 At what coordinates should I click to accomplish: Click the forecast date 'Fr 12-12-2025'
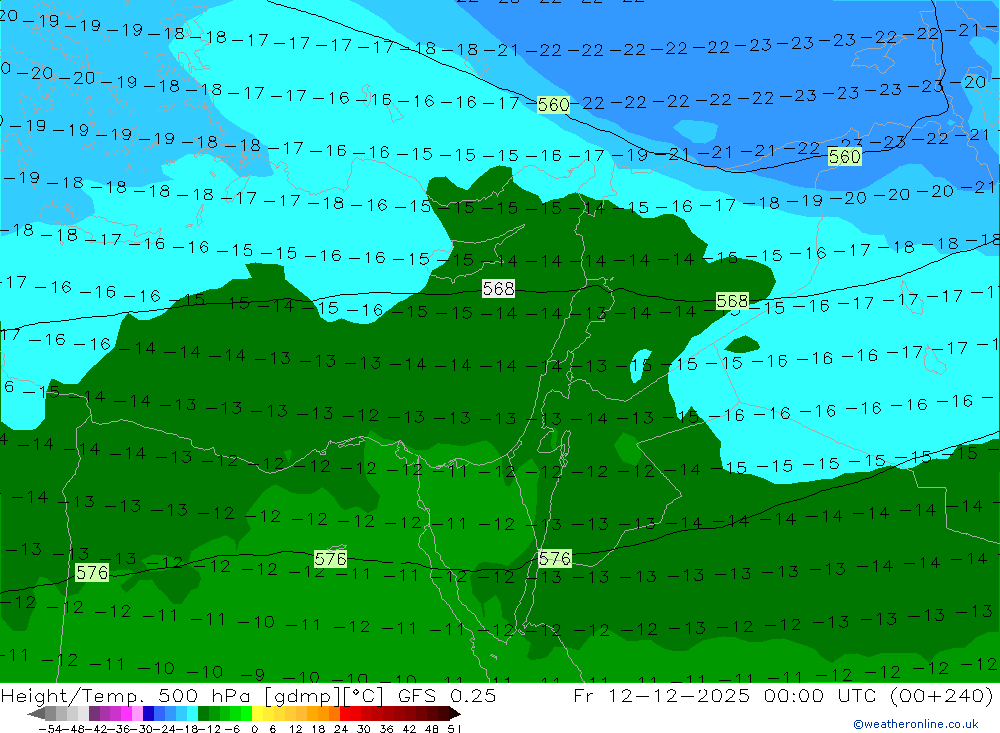(x=661, y=695)
